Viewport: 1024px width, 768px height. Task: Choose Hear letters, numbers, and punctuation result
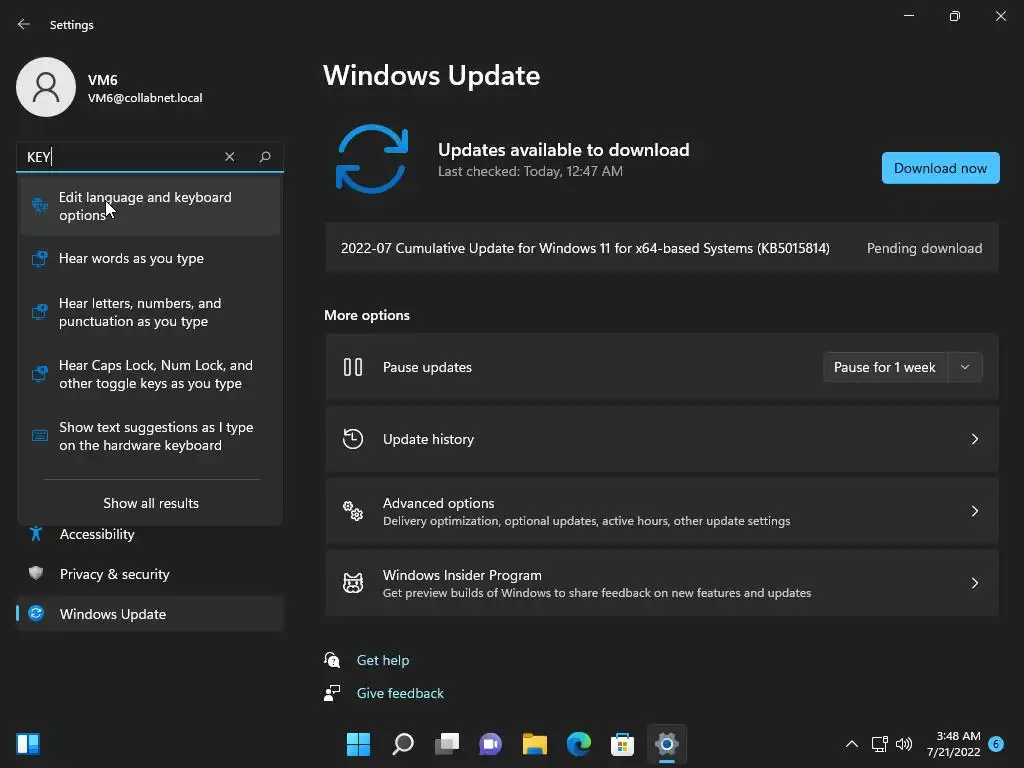[x=150, y=312]
